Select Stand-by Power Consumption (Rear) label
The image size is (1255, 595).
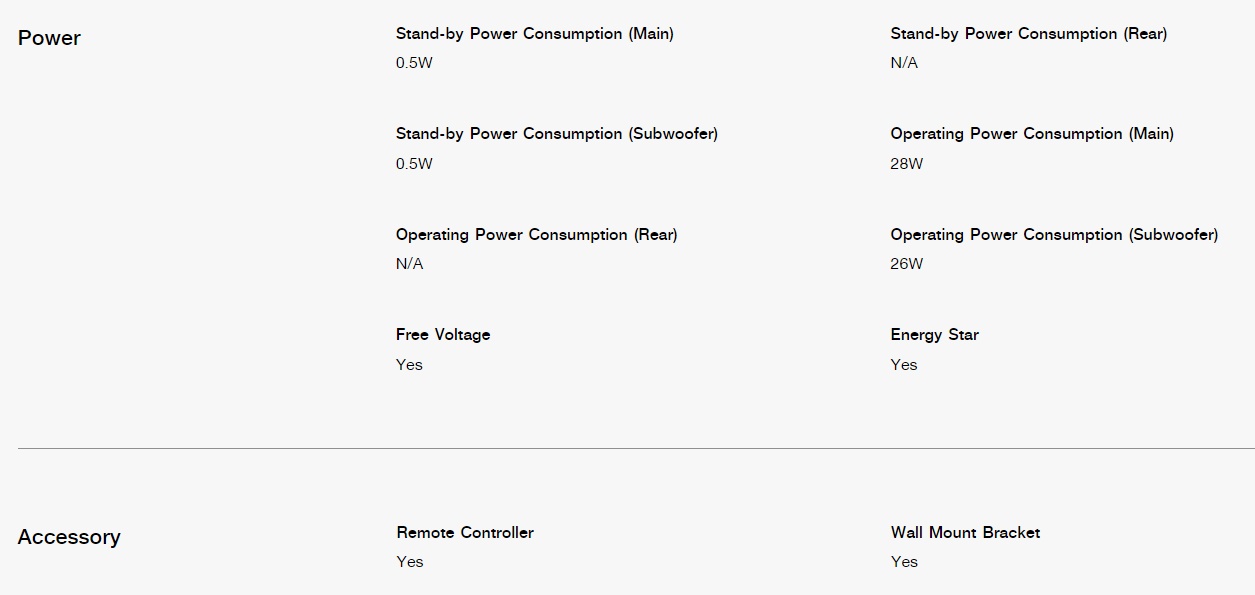click(x=1029, y=34)
